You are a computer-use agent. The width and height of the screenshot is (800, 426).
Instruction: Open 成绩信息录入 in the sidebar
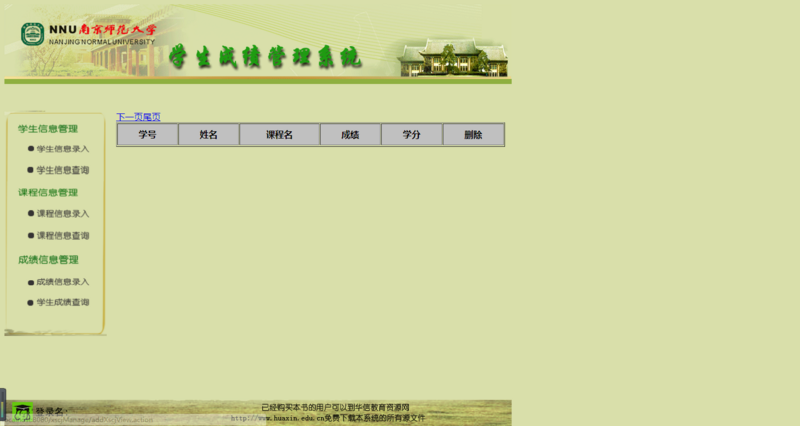[x=63, y=282]
